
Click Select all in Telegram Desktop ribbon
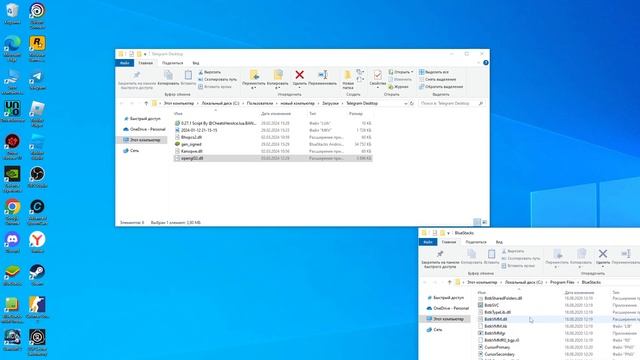coord(434,72)
